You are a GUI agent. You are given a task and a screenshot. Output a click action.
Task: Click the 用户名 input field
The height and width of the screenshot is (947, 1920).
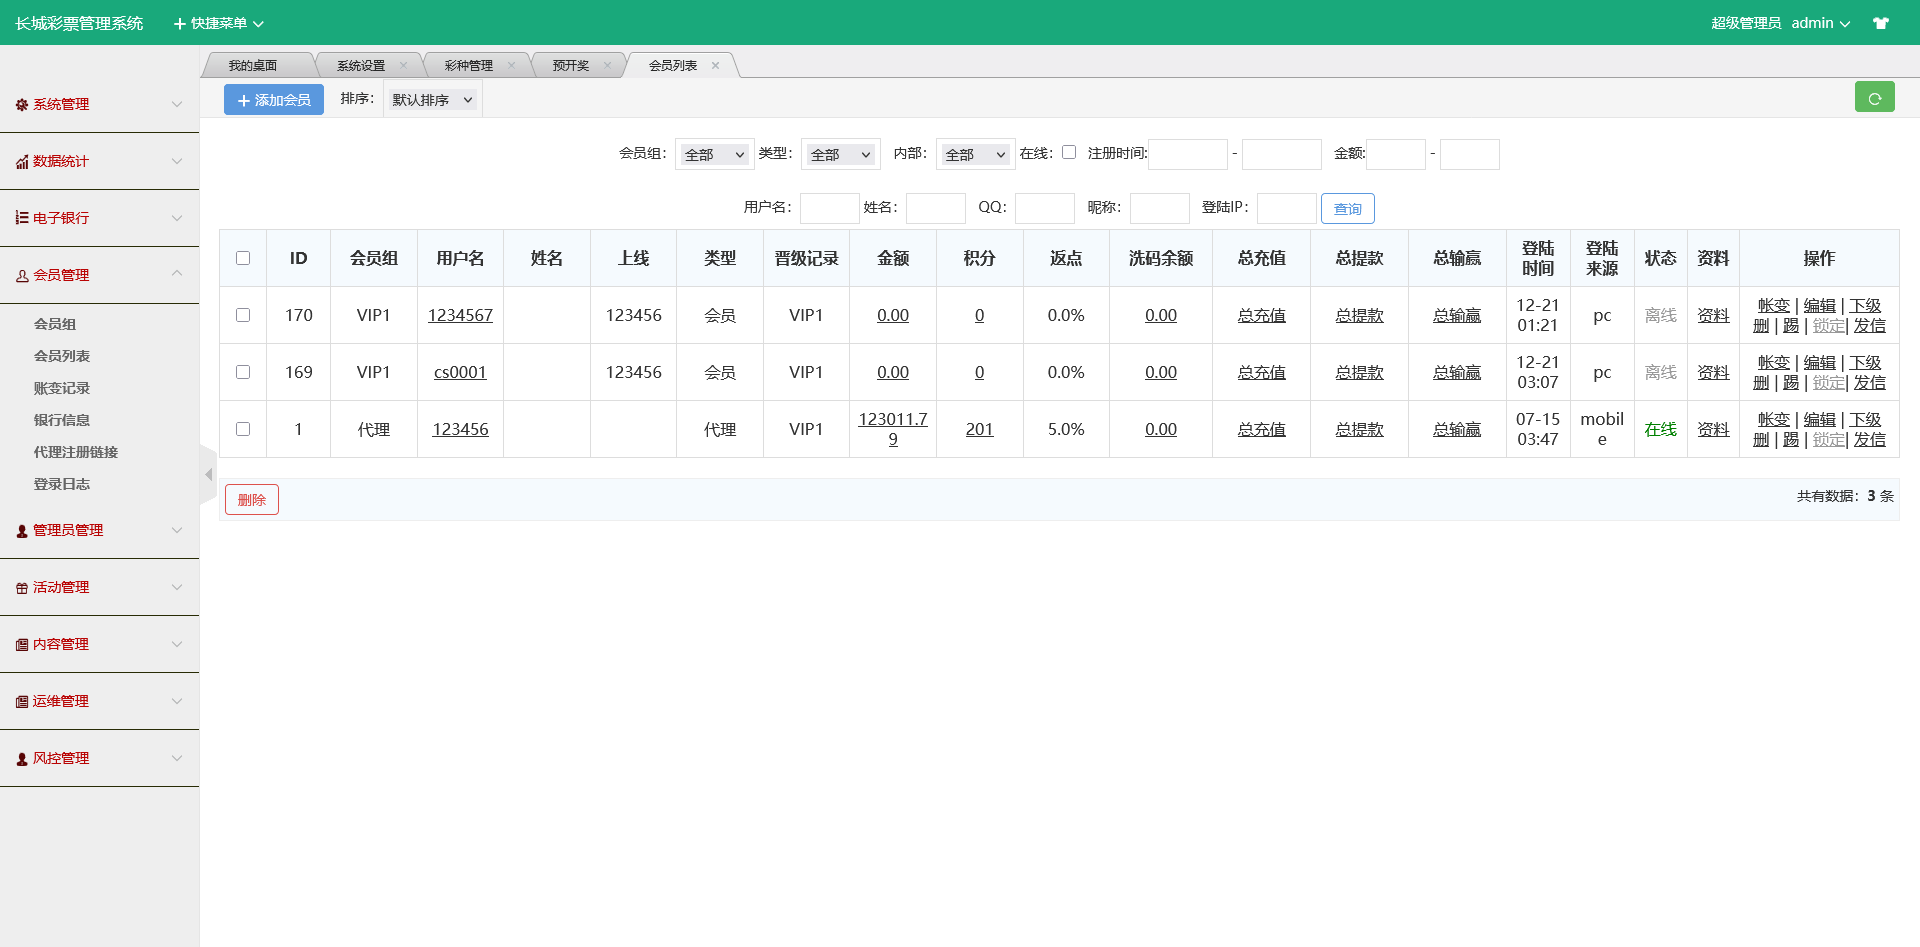(x=830, y=208)
